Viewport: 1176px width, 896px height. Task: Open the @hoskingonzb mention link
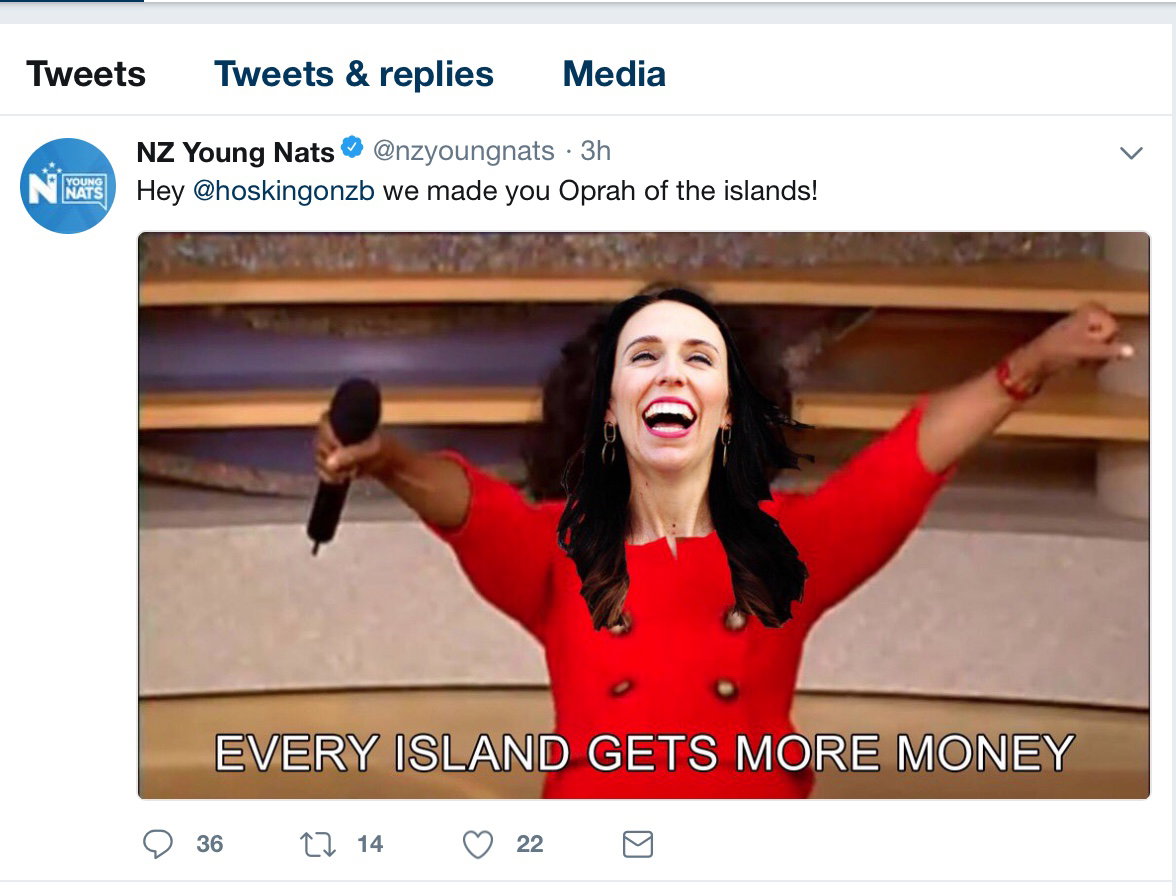click(x=284, y=190)
